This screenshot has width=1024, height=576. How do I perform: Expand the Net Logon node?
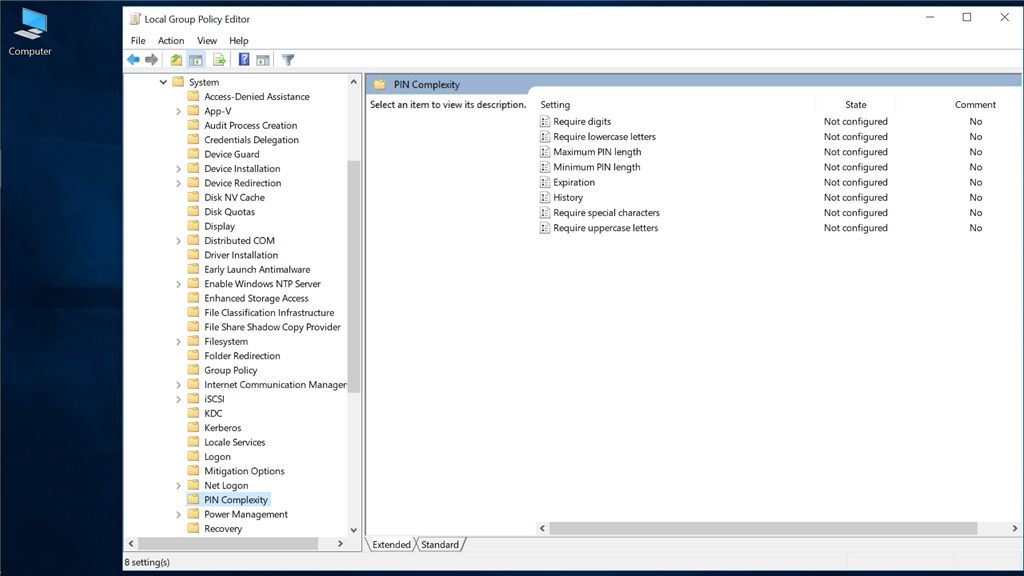178,485
